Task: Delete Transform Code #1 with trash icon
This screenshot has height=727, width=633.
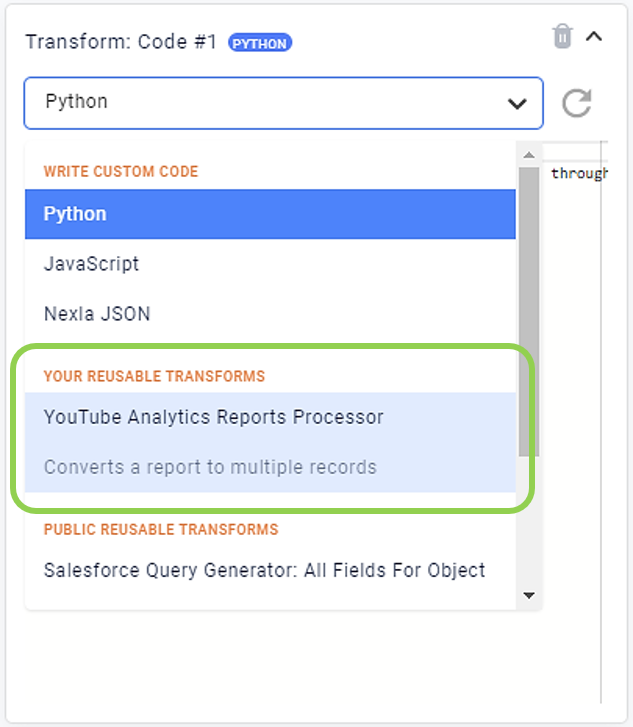Action: pos(562,36)
